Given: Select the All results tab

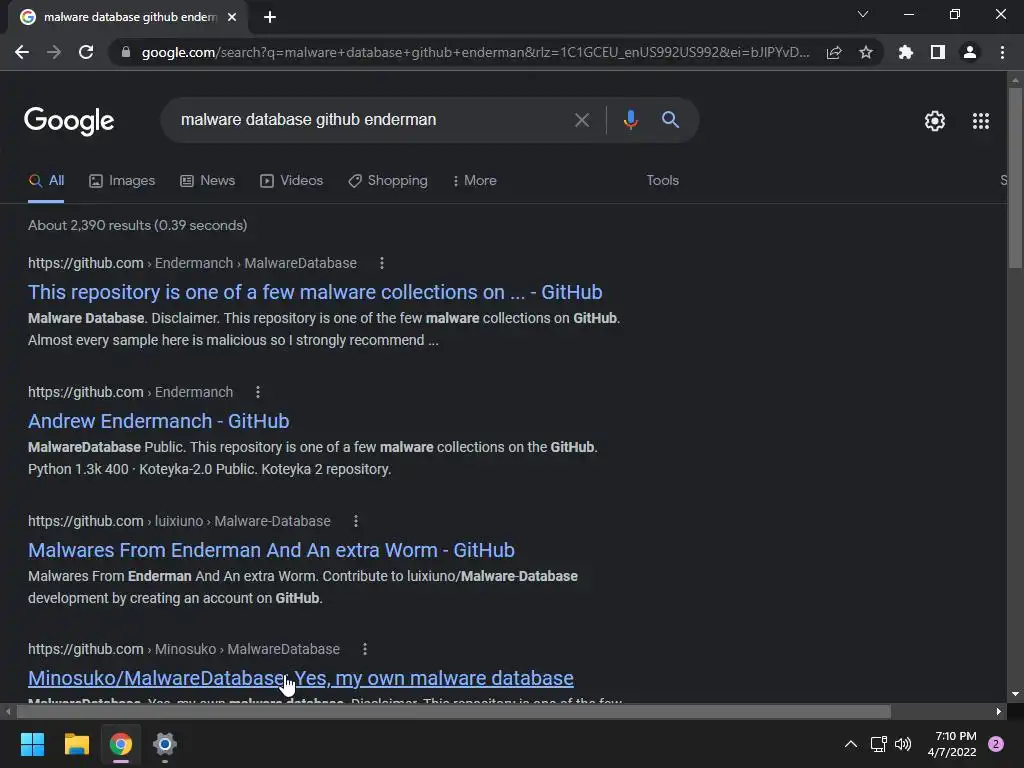Looking at the screenshot, I should (x=46, y=181).
